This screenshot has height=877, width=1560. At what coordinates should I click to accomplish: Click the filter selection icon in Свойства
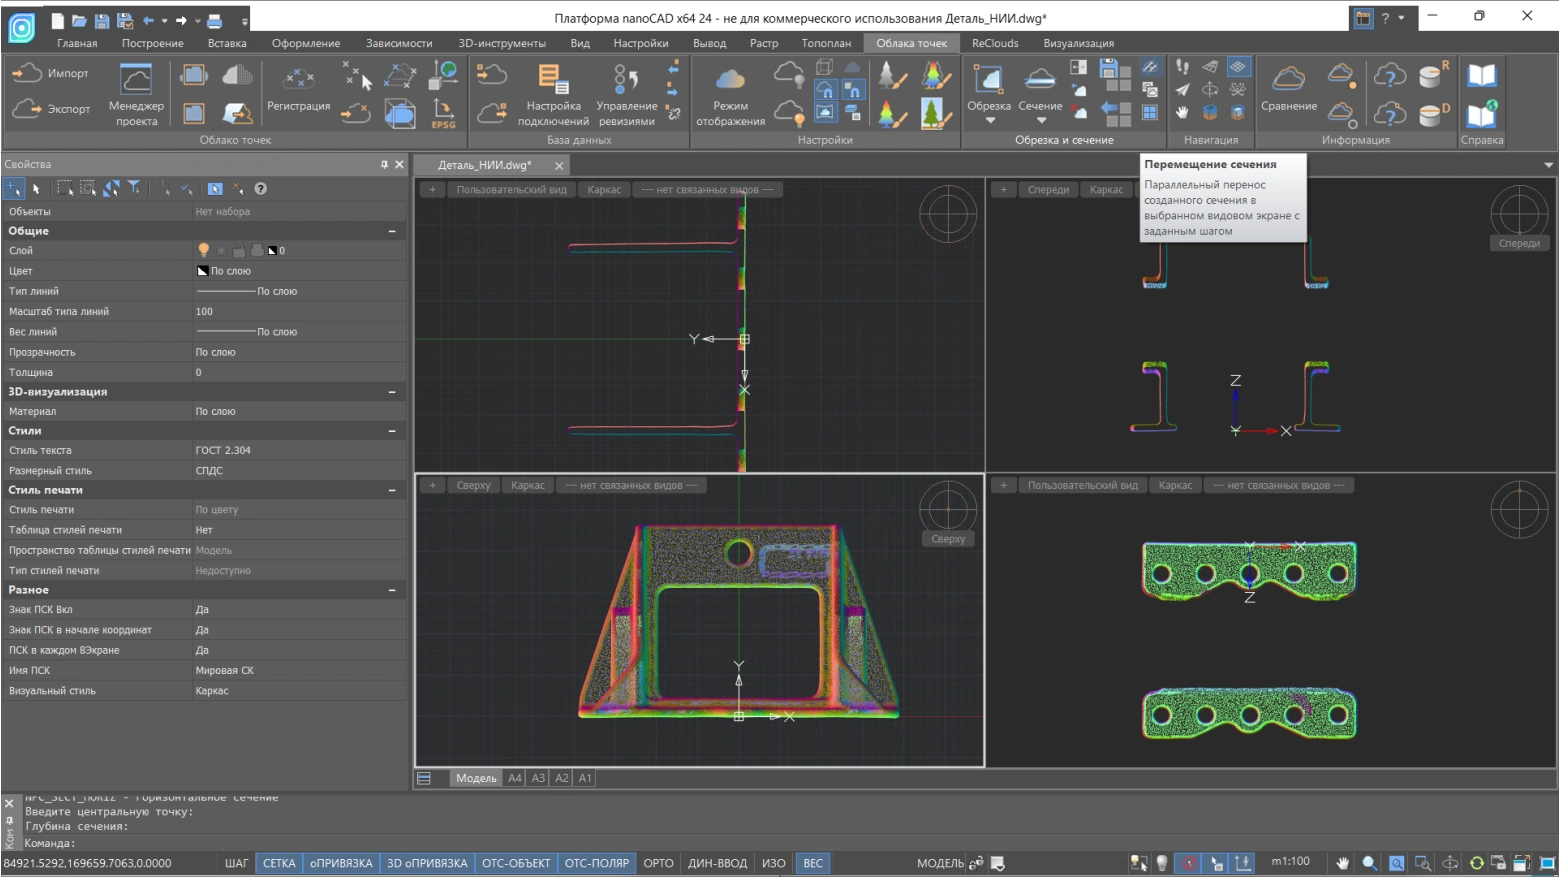(134, 188)
